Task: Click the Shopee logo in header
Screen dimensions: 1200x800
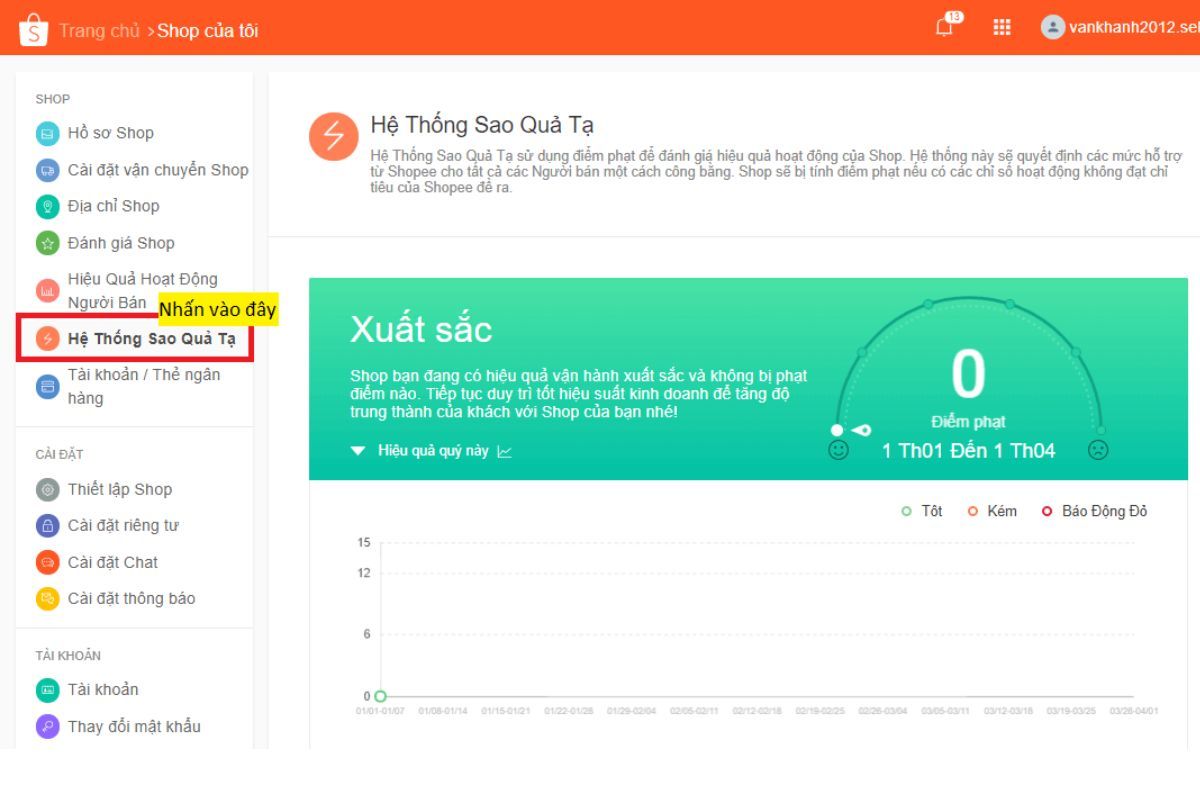Action: tap(32, 30)
